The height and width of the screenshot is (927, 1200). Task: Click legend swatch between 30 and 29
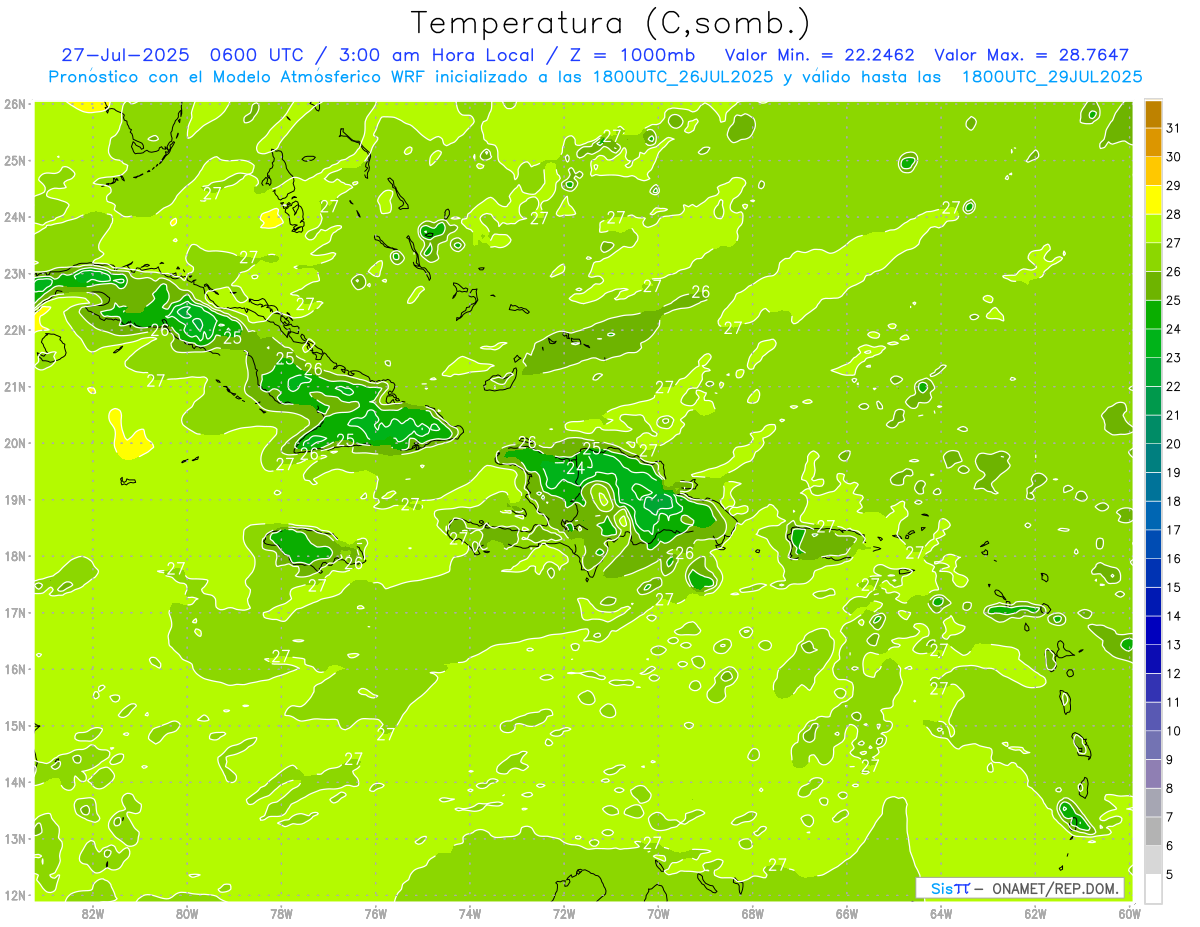1153,172
